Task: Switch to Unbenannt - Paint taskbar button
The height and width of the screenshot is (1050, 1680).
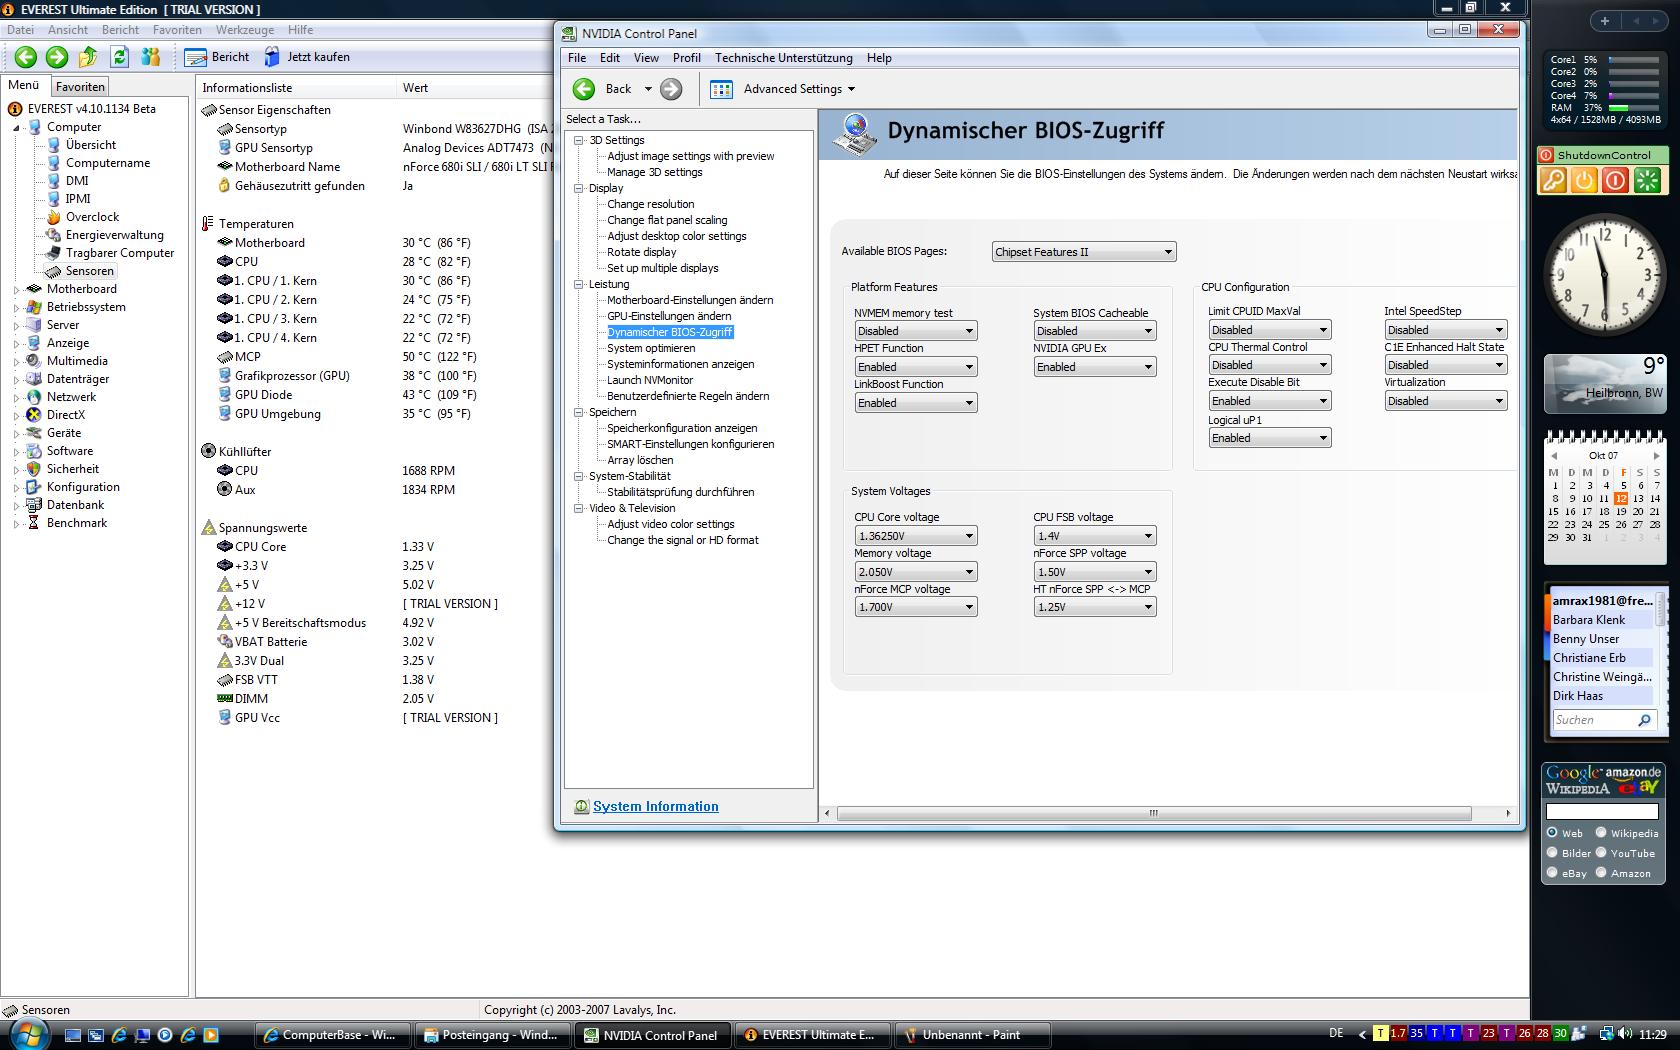Action: coord(972,1035)
